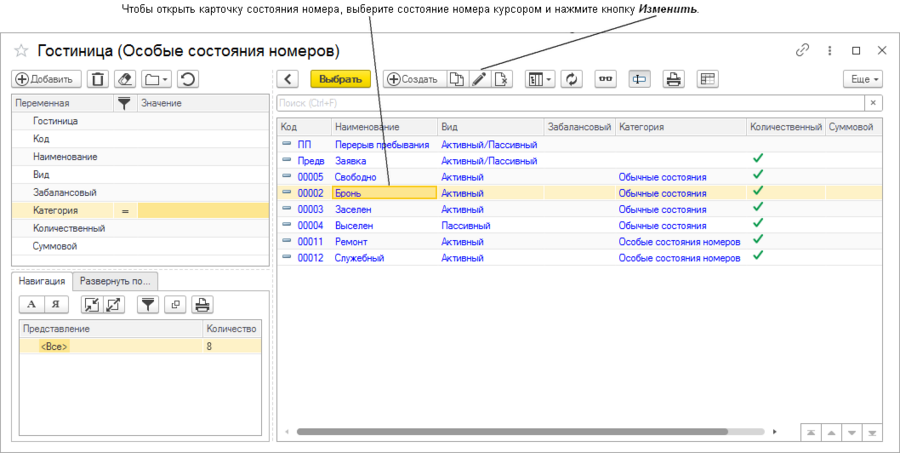Click the sort descending Я button

click(x=56, y=304)
